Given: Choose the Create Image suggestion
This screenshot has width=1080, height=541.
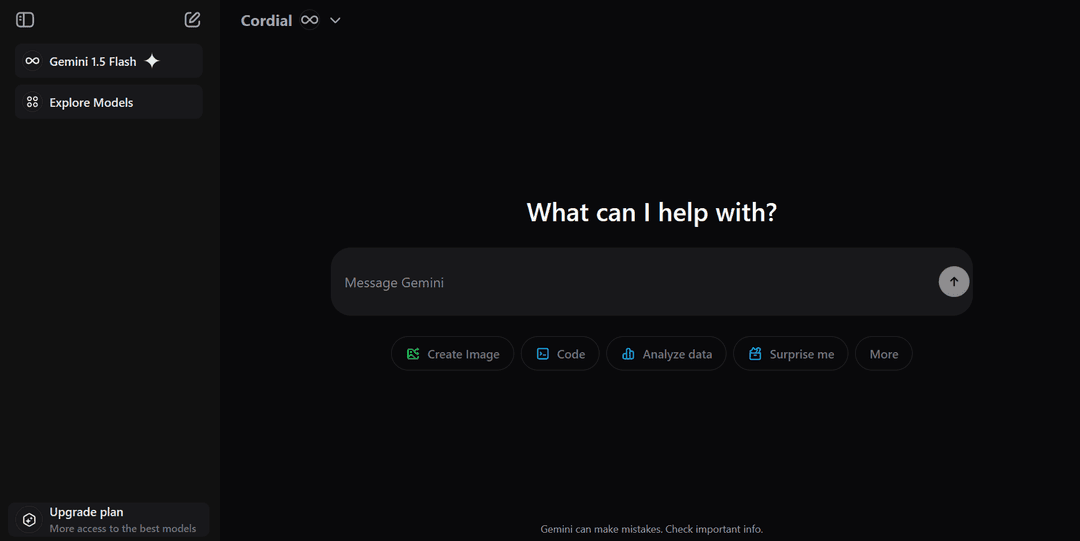Looking at the screenshot, I should (x=453, y=354).
